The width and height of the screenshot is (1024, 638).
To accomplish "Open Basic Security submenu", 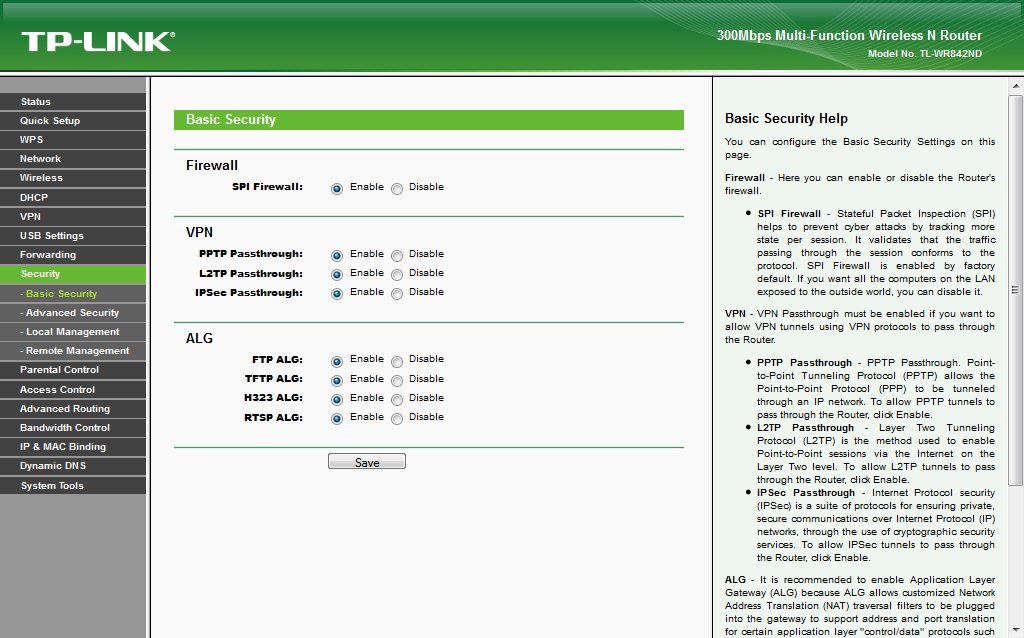I will coord(73,293).
